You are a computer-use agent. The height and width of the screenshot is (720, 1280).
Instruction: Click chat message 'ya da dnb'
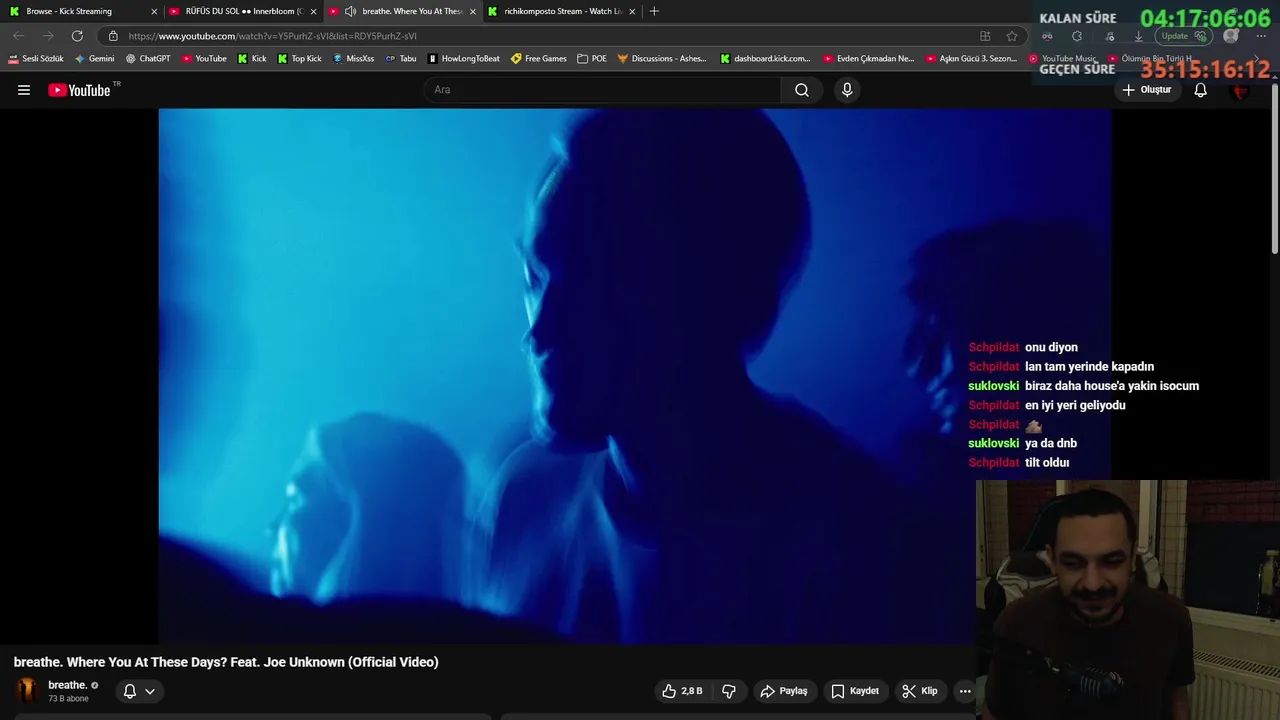point(1051,443)
